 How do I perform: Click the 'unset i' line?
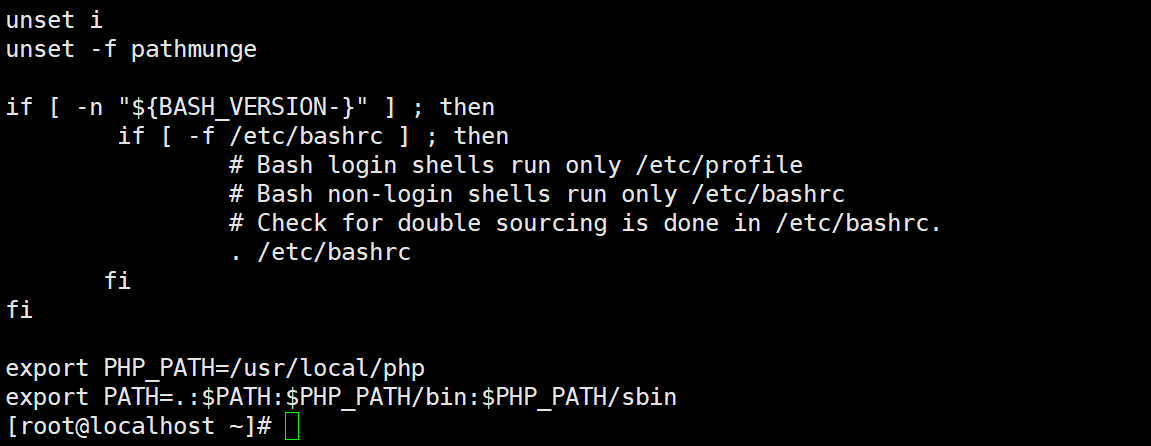54,20
